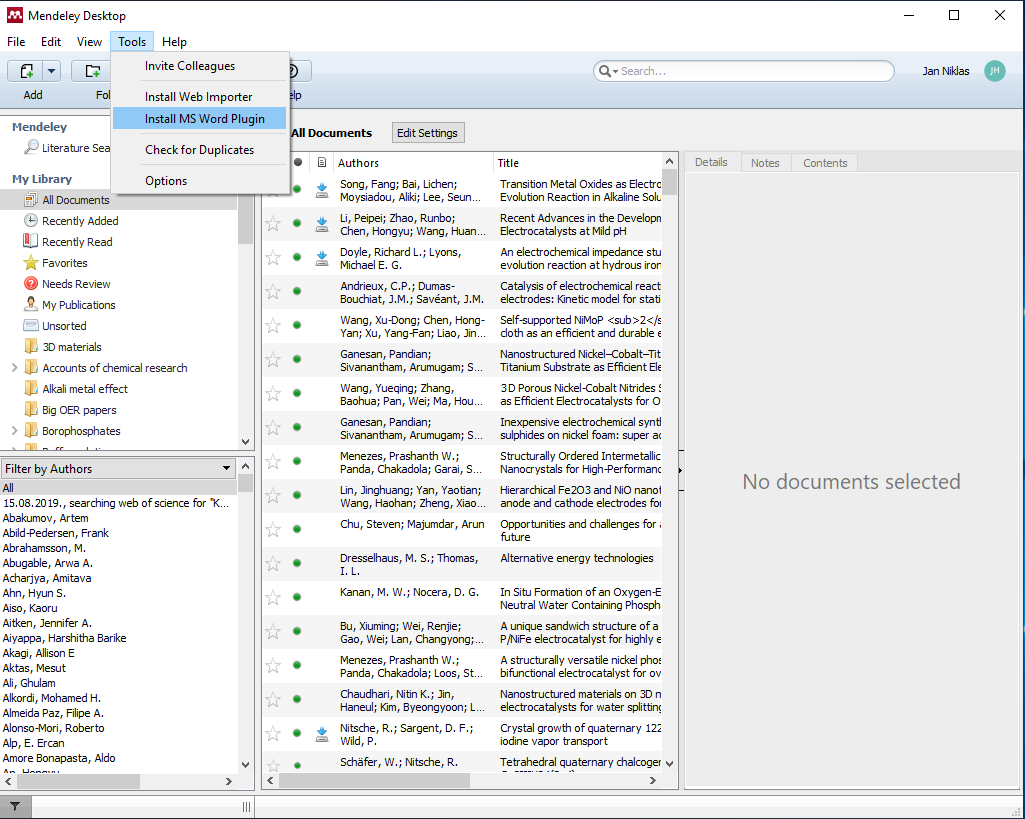Click the user avatar JH icon
Viewport: 1025px width, 819px height.
point(994,71)
